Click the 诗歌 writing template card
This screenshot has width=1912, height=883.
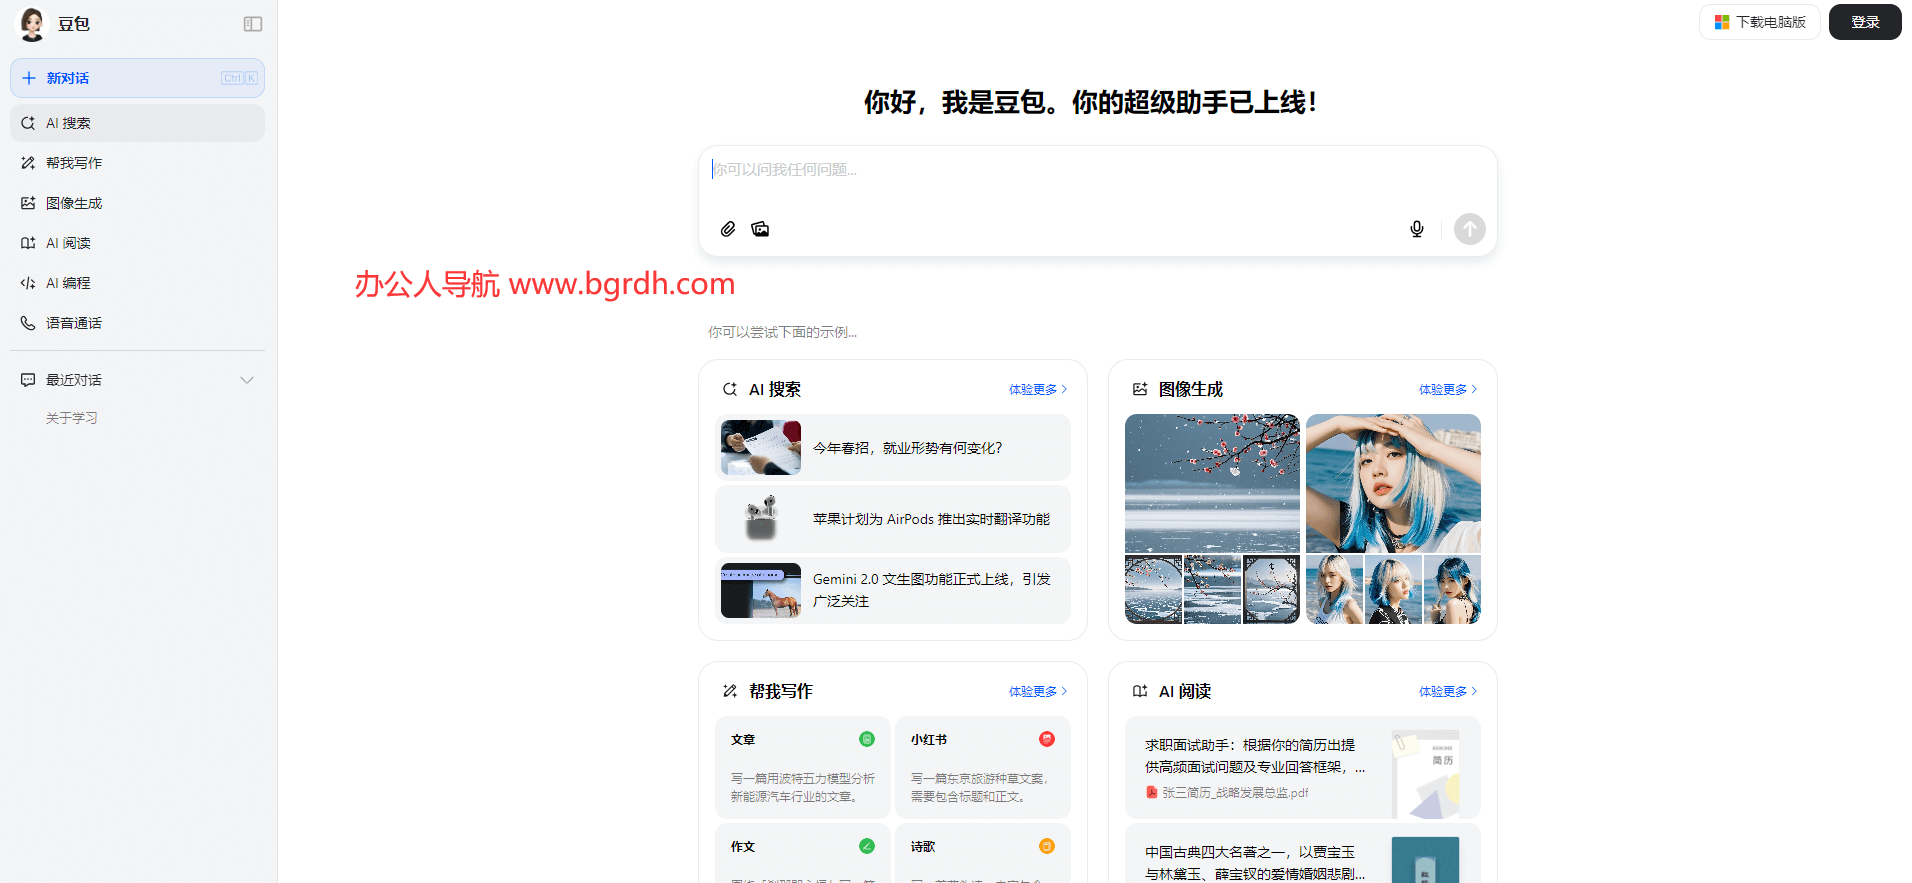pos(983,853)
